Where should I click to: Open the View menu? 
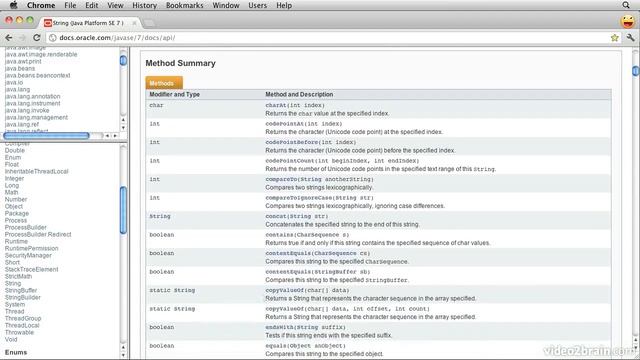[x=115, y=5]
